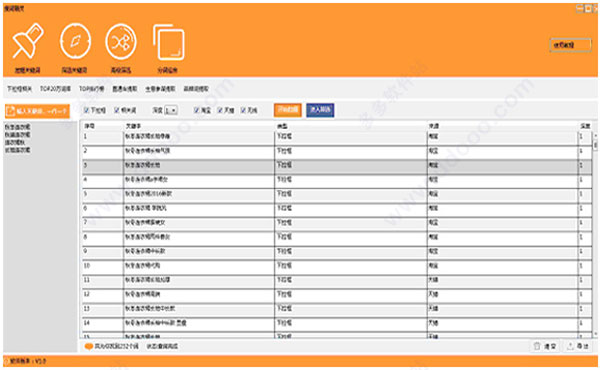Toggle the 无线 source checkbox
This screenshot has height=370, width=600.
[243, 110]
